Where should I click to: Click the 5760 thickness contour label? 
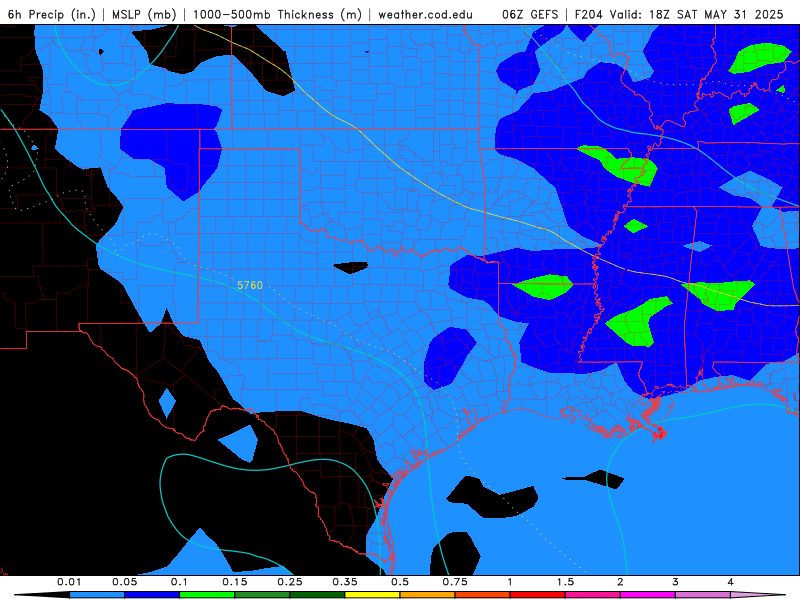pyautogui.click(x=250, y=285)
